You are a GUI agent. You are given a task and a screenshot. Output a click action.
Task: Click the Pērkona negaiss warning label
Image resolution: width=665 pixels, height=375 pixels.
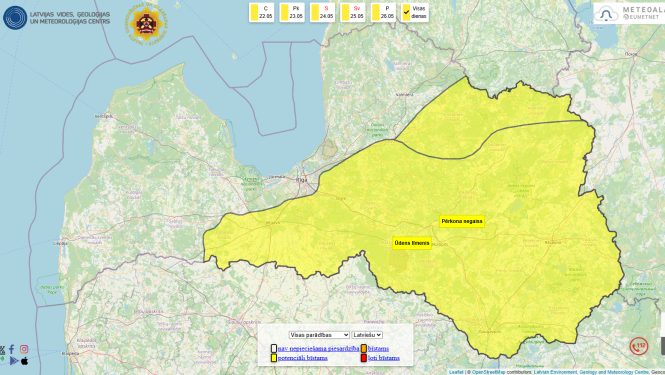[462, 221]
